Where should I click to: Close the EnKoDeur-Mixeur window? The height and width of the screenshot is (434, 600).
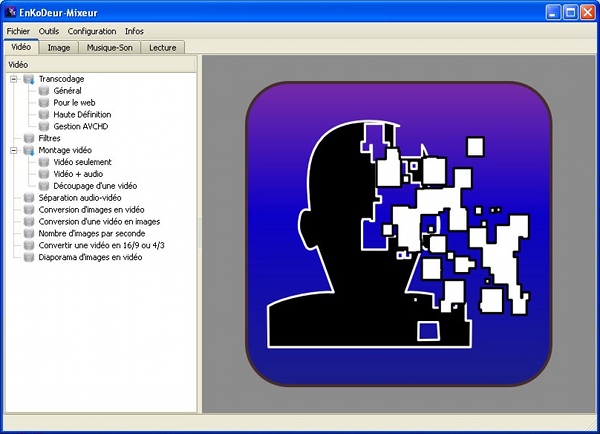[588, 13]
